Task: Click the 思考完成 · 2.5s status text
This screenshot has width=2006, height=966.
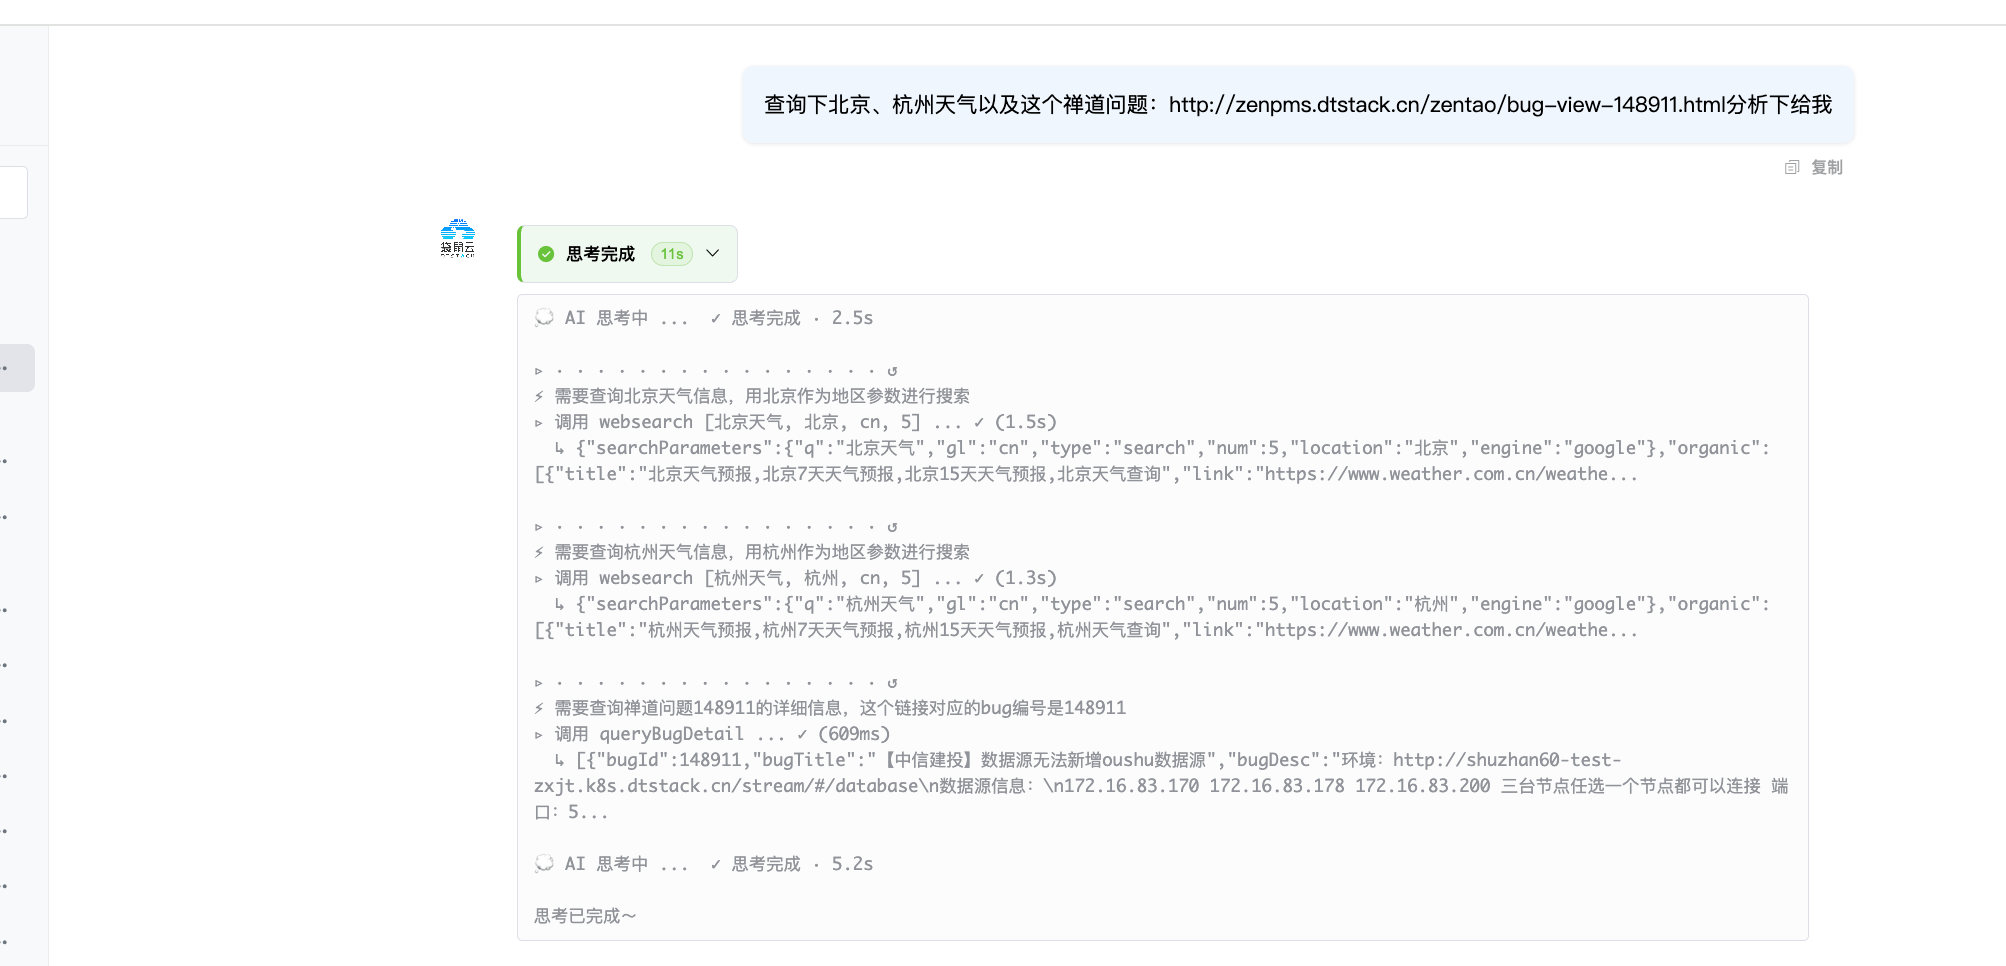Action: click(802, 318)
